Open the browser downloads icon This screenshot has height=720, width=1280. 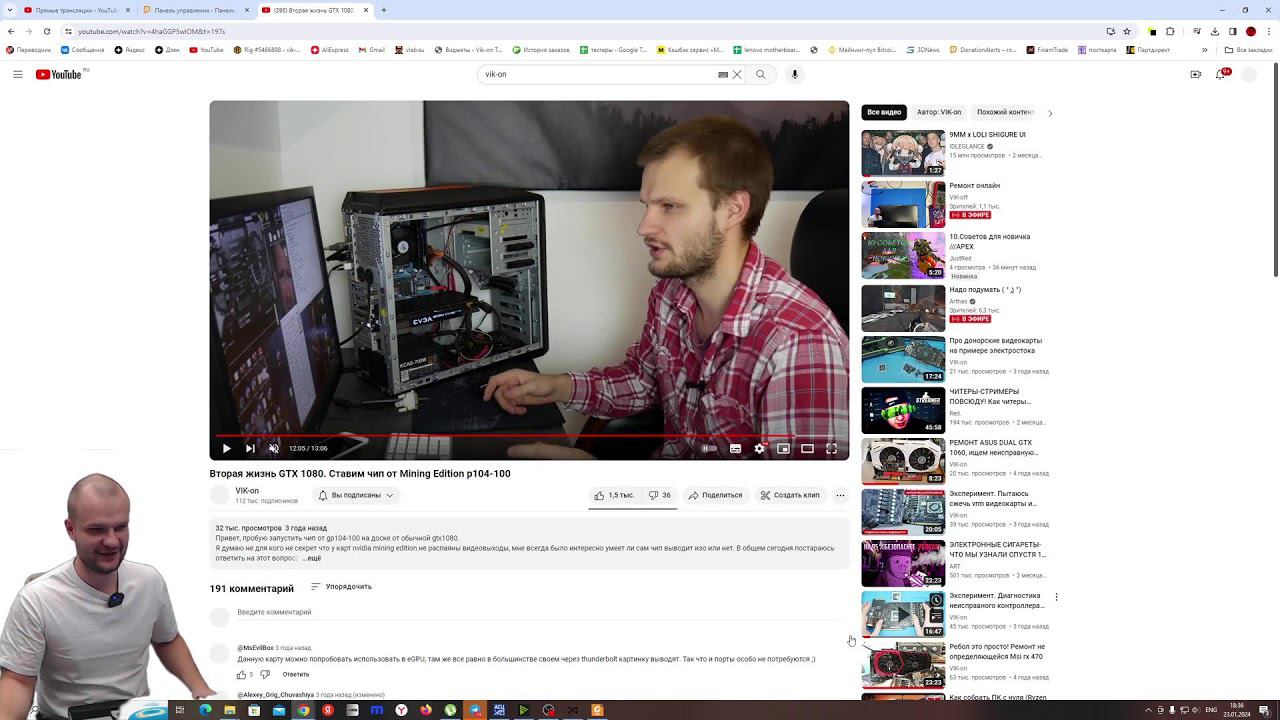(1215, 31)
